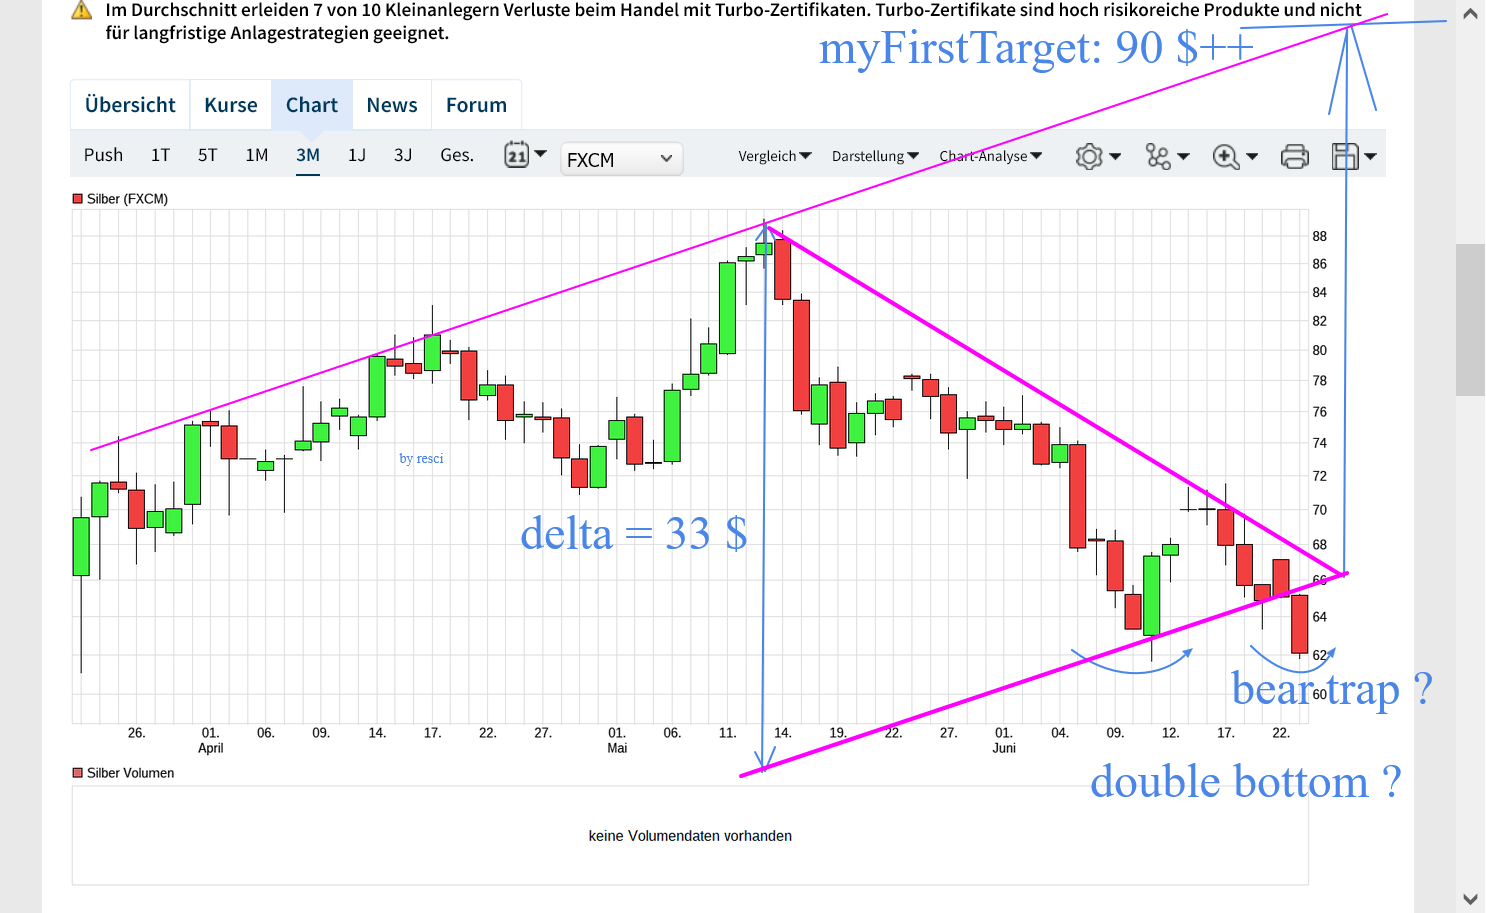Screen dimensions: 1486x913
Task: Select the 3J timeframe
Action: pyautogui.click(x=403, y=155)
